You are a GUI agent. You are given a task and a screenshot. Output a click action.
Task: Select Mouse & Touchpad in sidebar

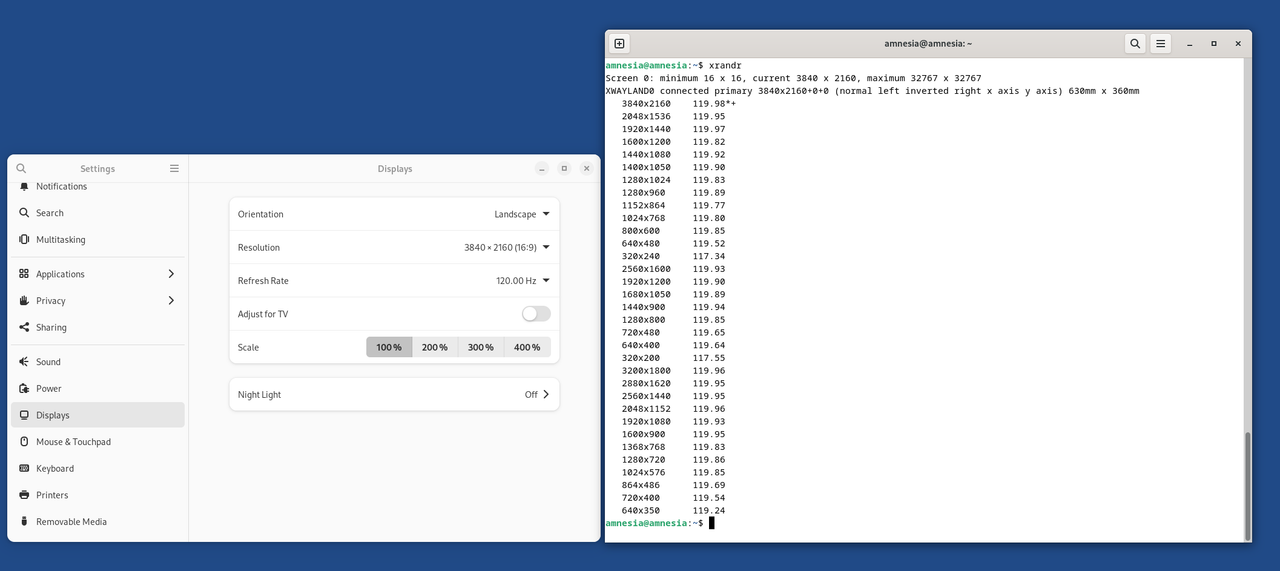(x=98, y=442)
